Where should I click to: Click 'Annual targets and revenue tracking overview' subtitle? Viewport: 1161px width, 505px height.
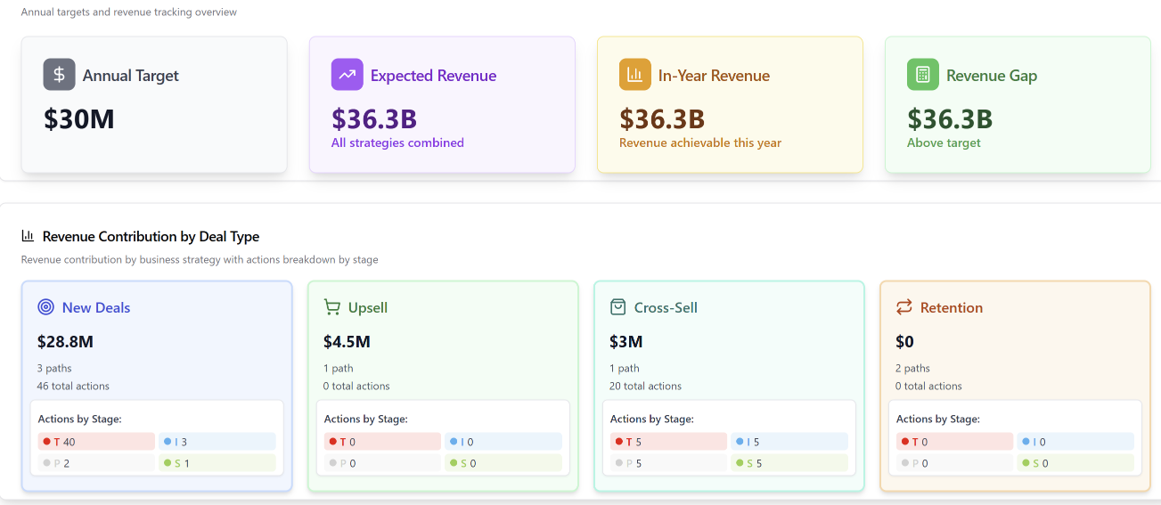coord(129,13)
